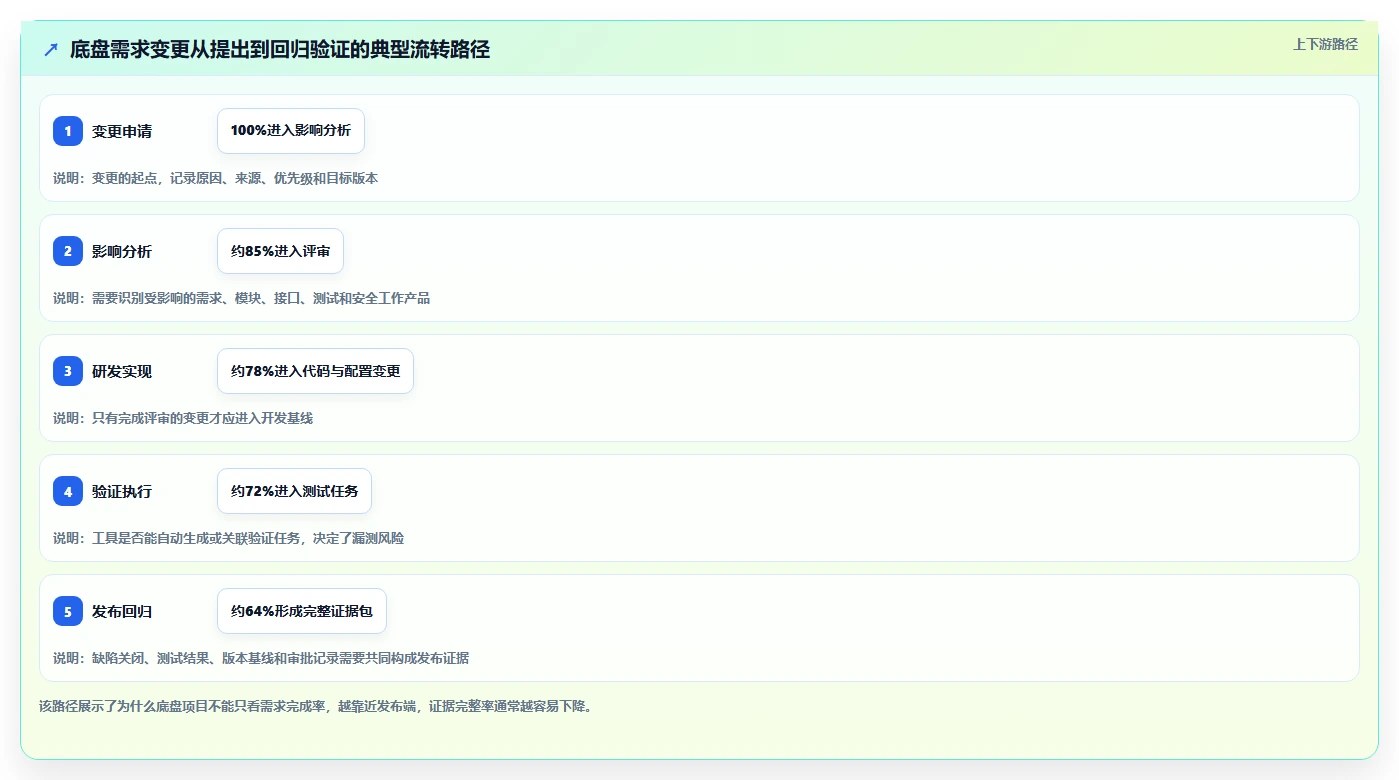This screenshot has height=780, width=1399.
Task: Click the 发布回归 step label
Action: (122, 611)
